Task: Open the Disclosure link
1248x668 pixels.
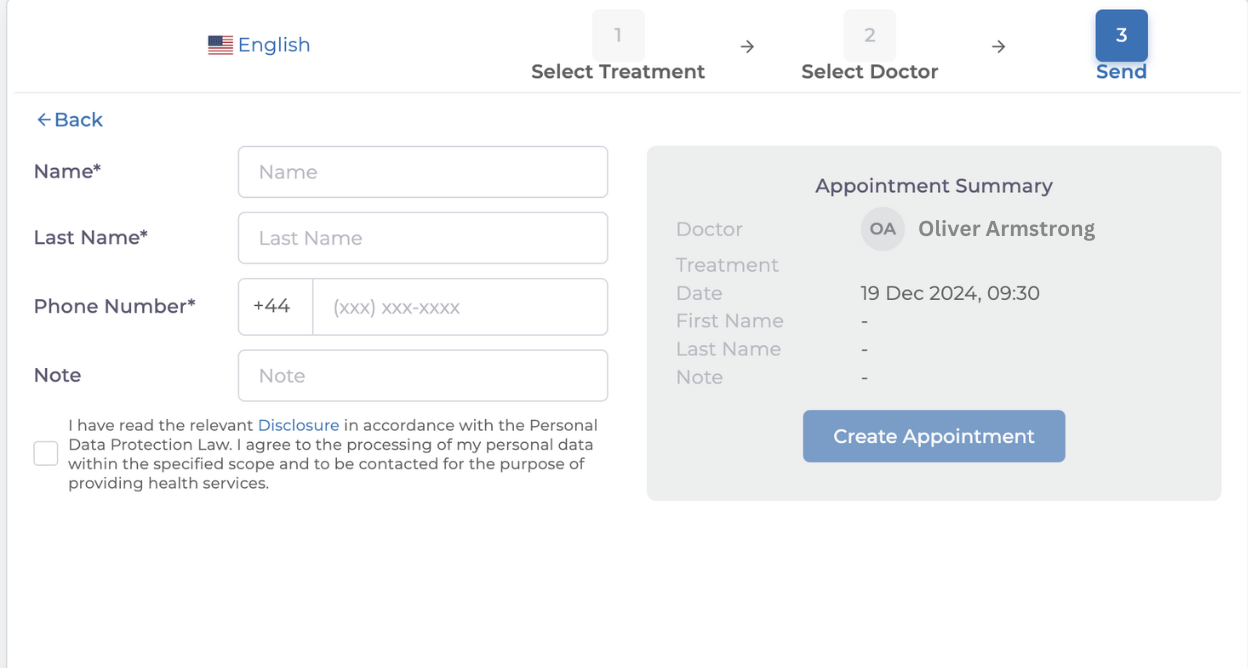Action: tap(298, 425)
